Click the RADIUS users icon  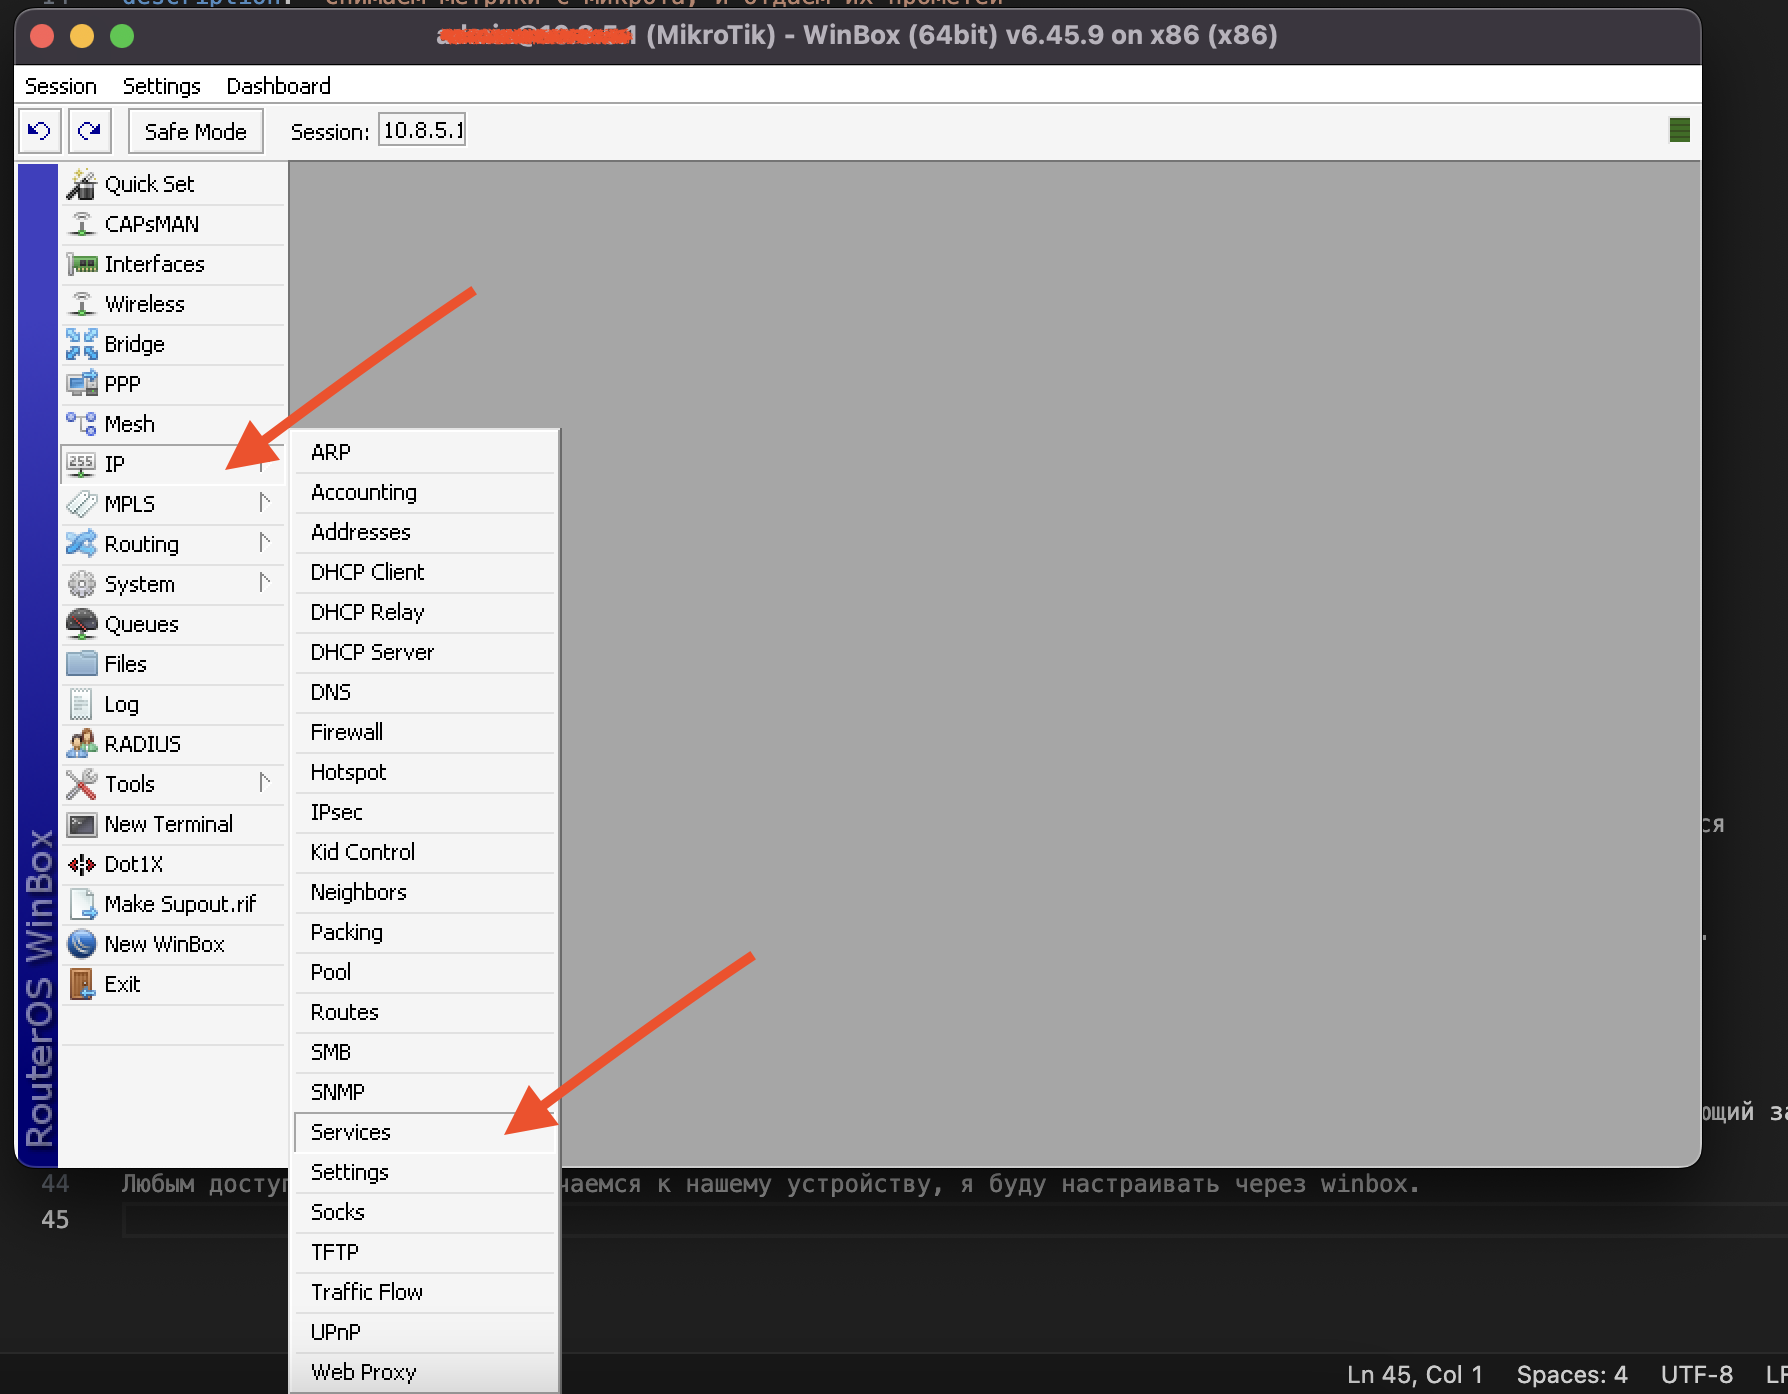coord(81,744)
